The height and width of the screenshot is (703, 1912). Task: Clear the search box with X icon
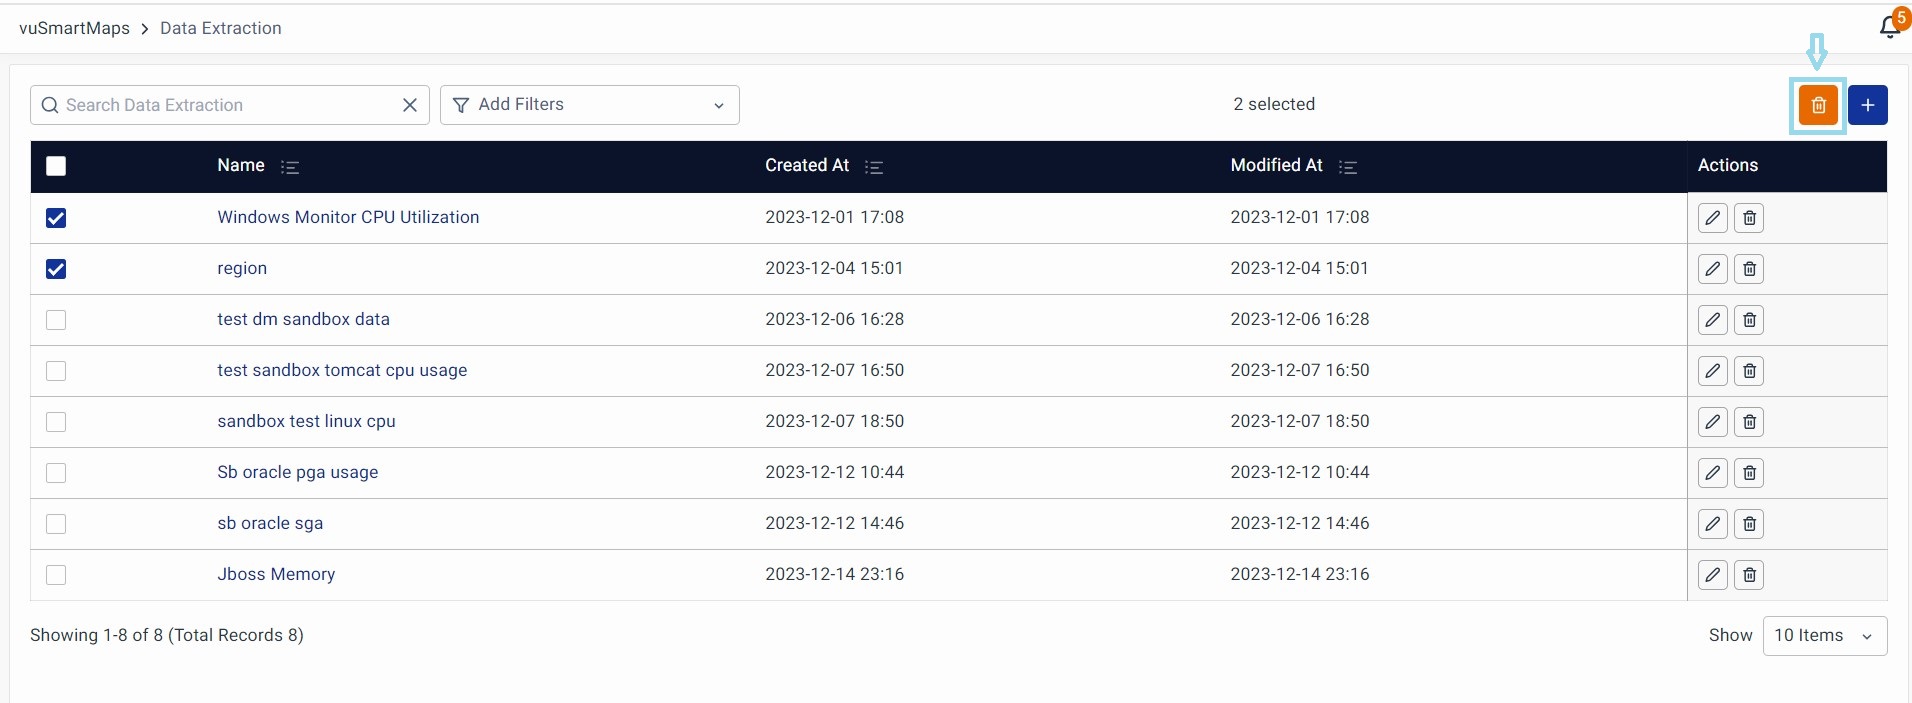(x=410, y=105)
